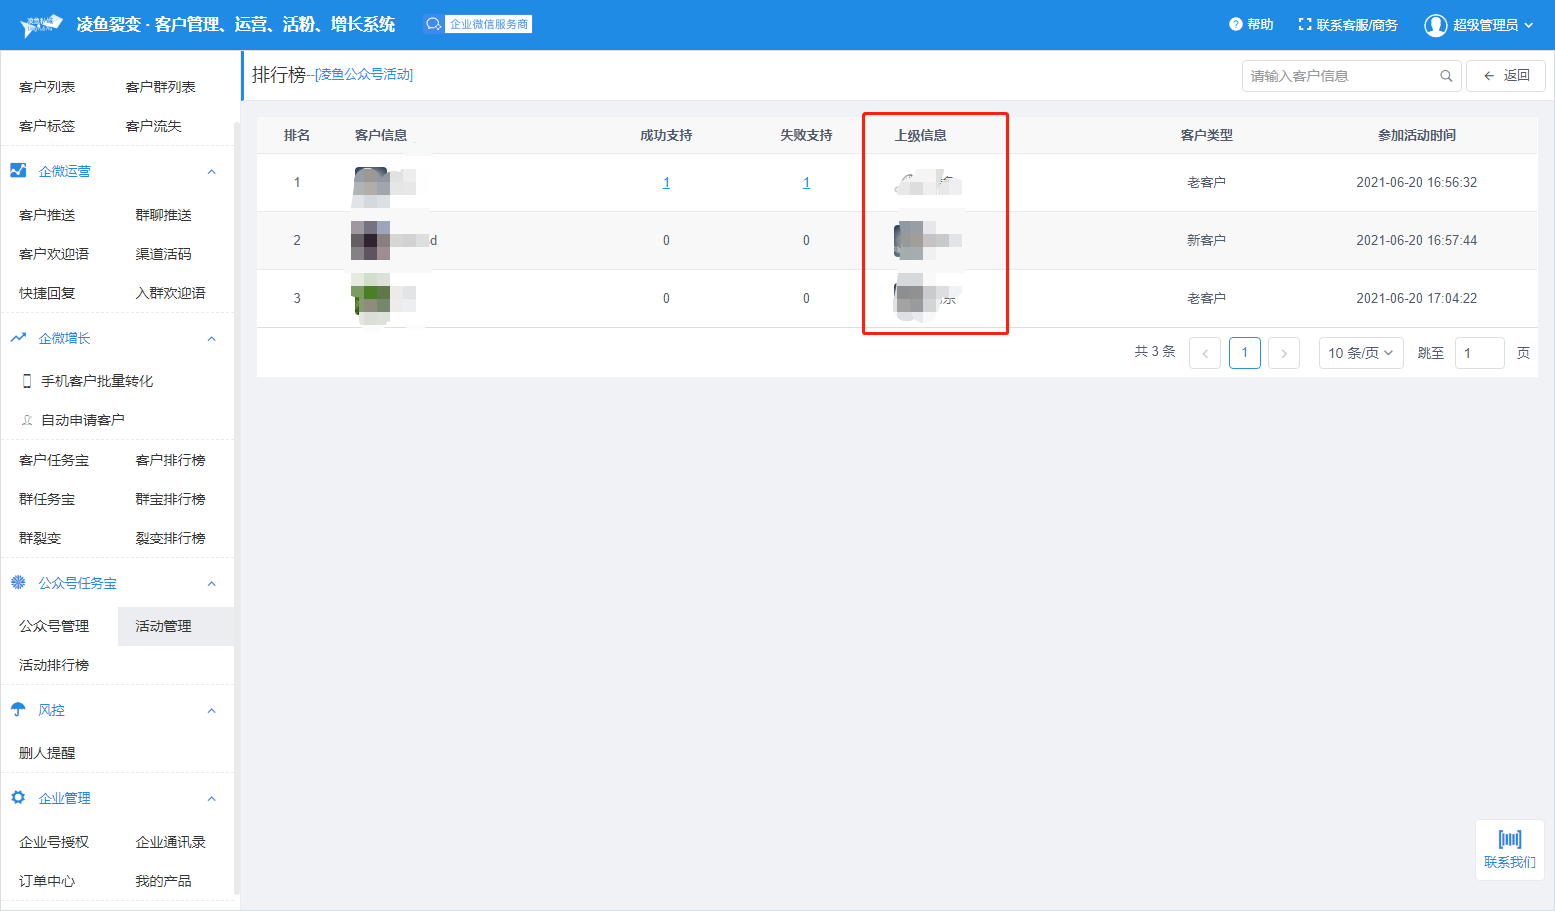This screenshot has width=1555, height=911.
Task: Go to the next page arrow
Action: (1284, 353)
